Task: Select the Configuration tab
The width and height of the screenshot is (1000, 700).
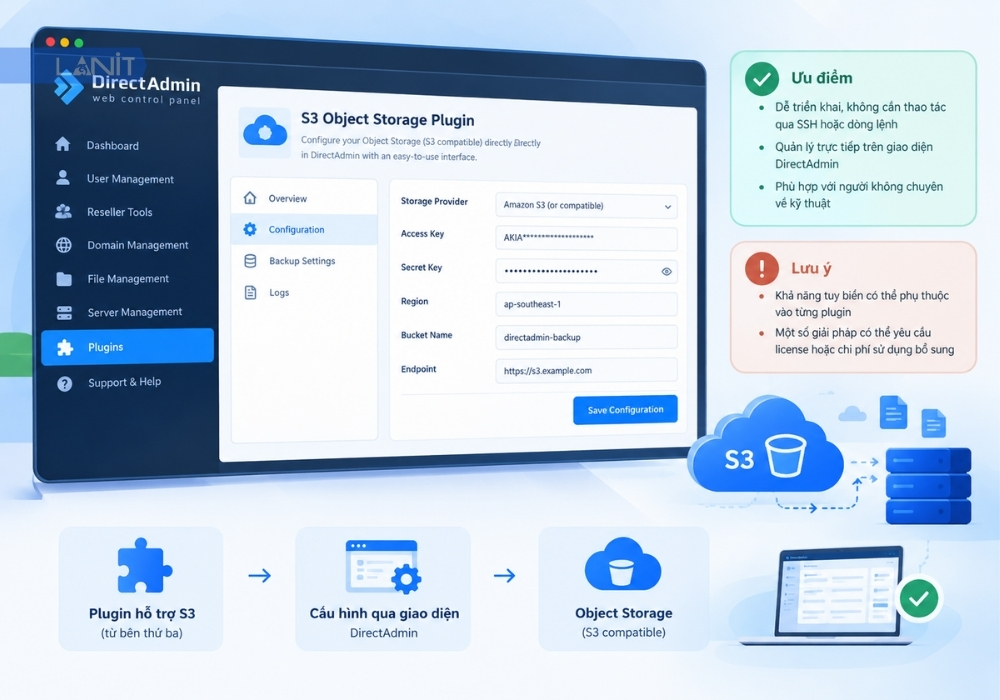Action: click(x=304, y=230)
